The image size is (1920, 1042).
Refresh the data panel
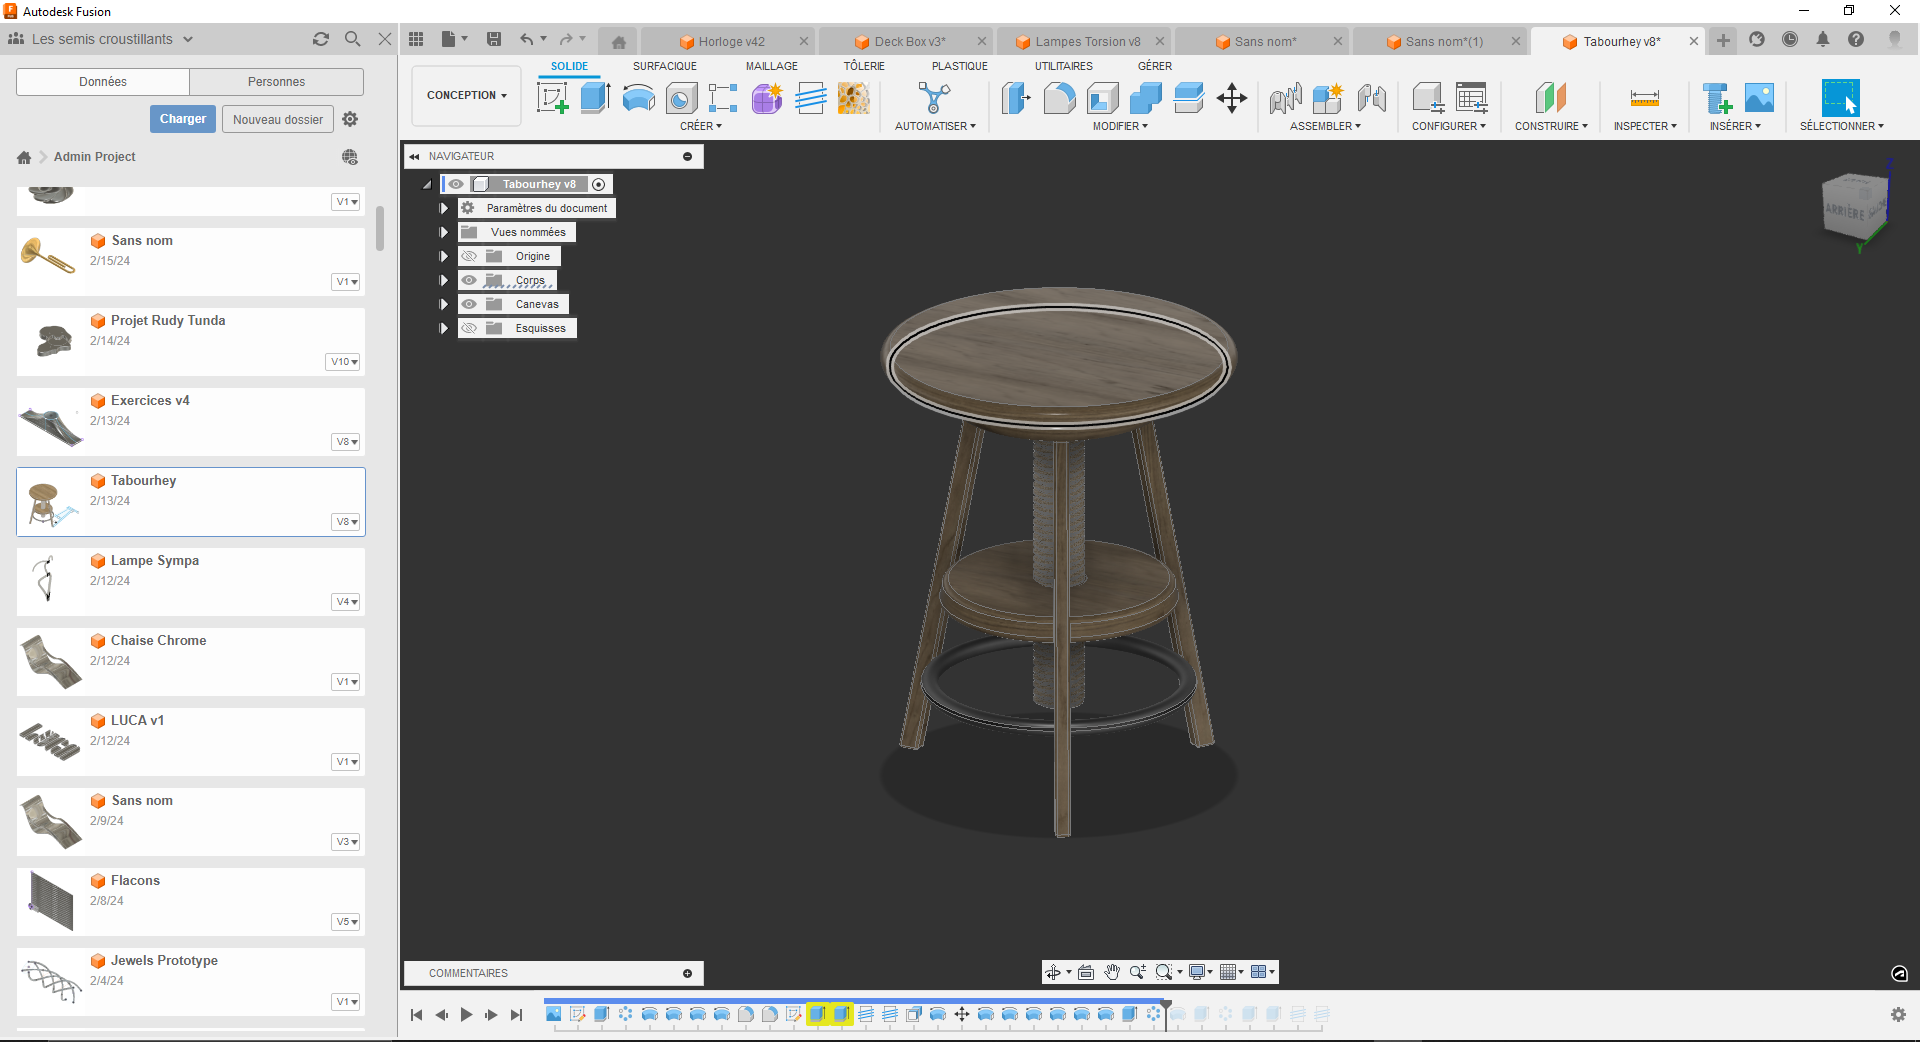(320, 39)
